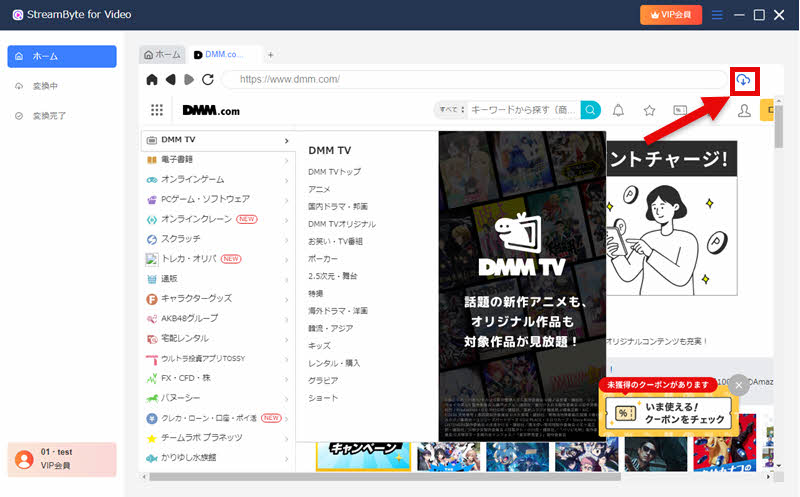
Task: Click the cloud download analyze icon
Action: (744, 80)
